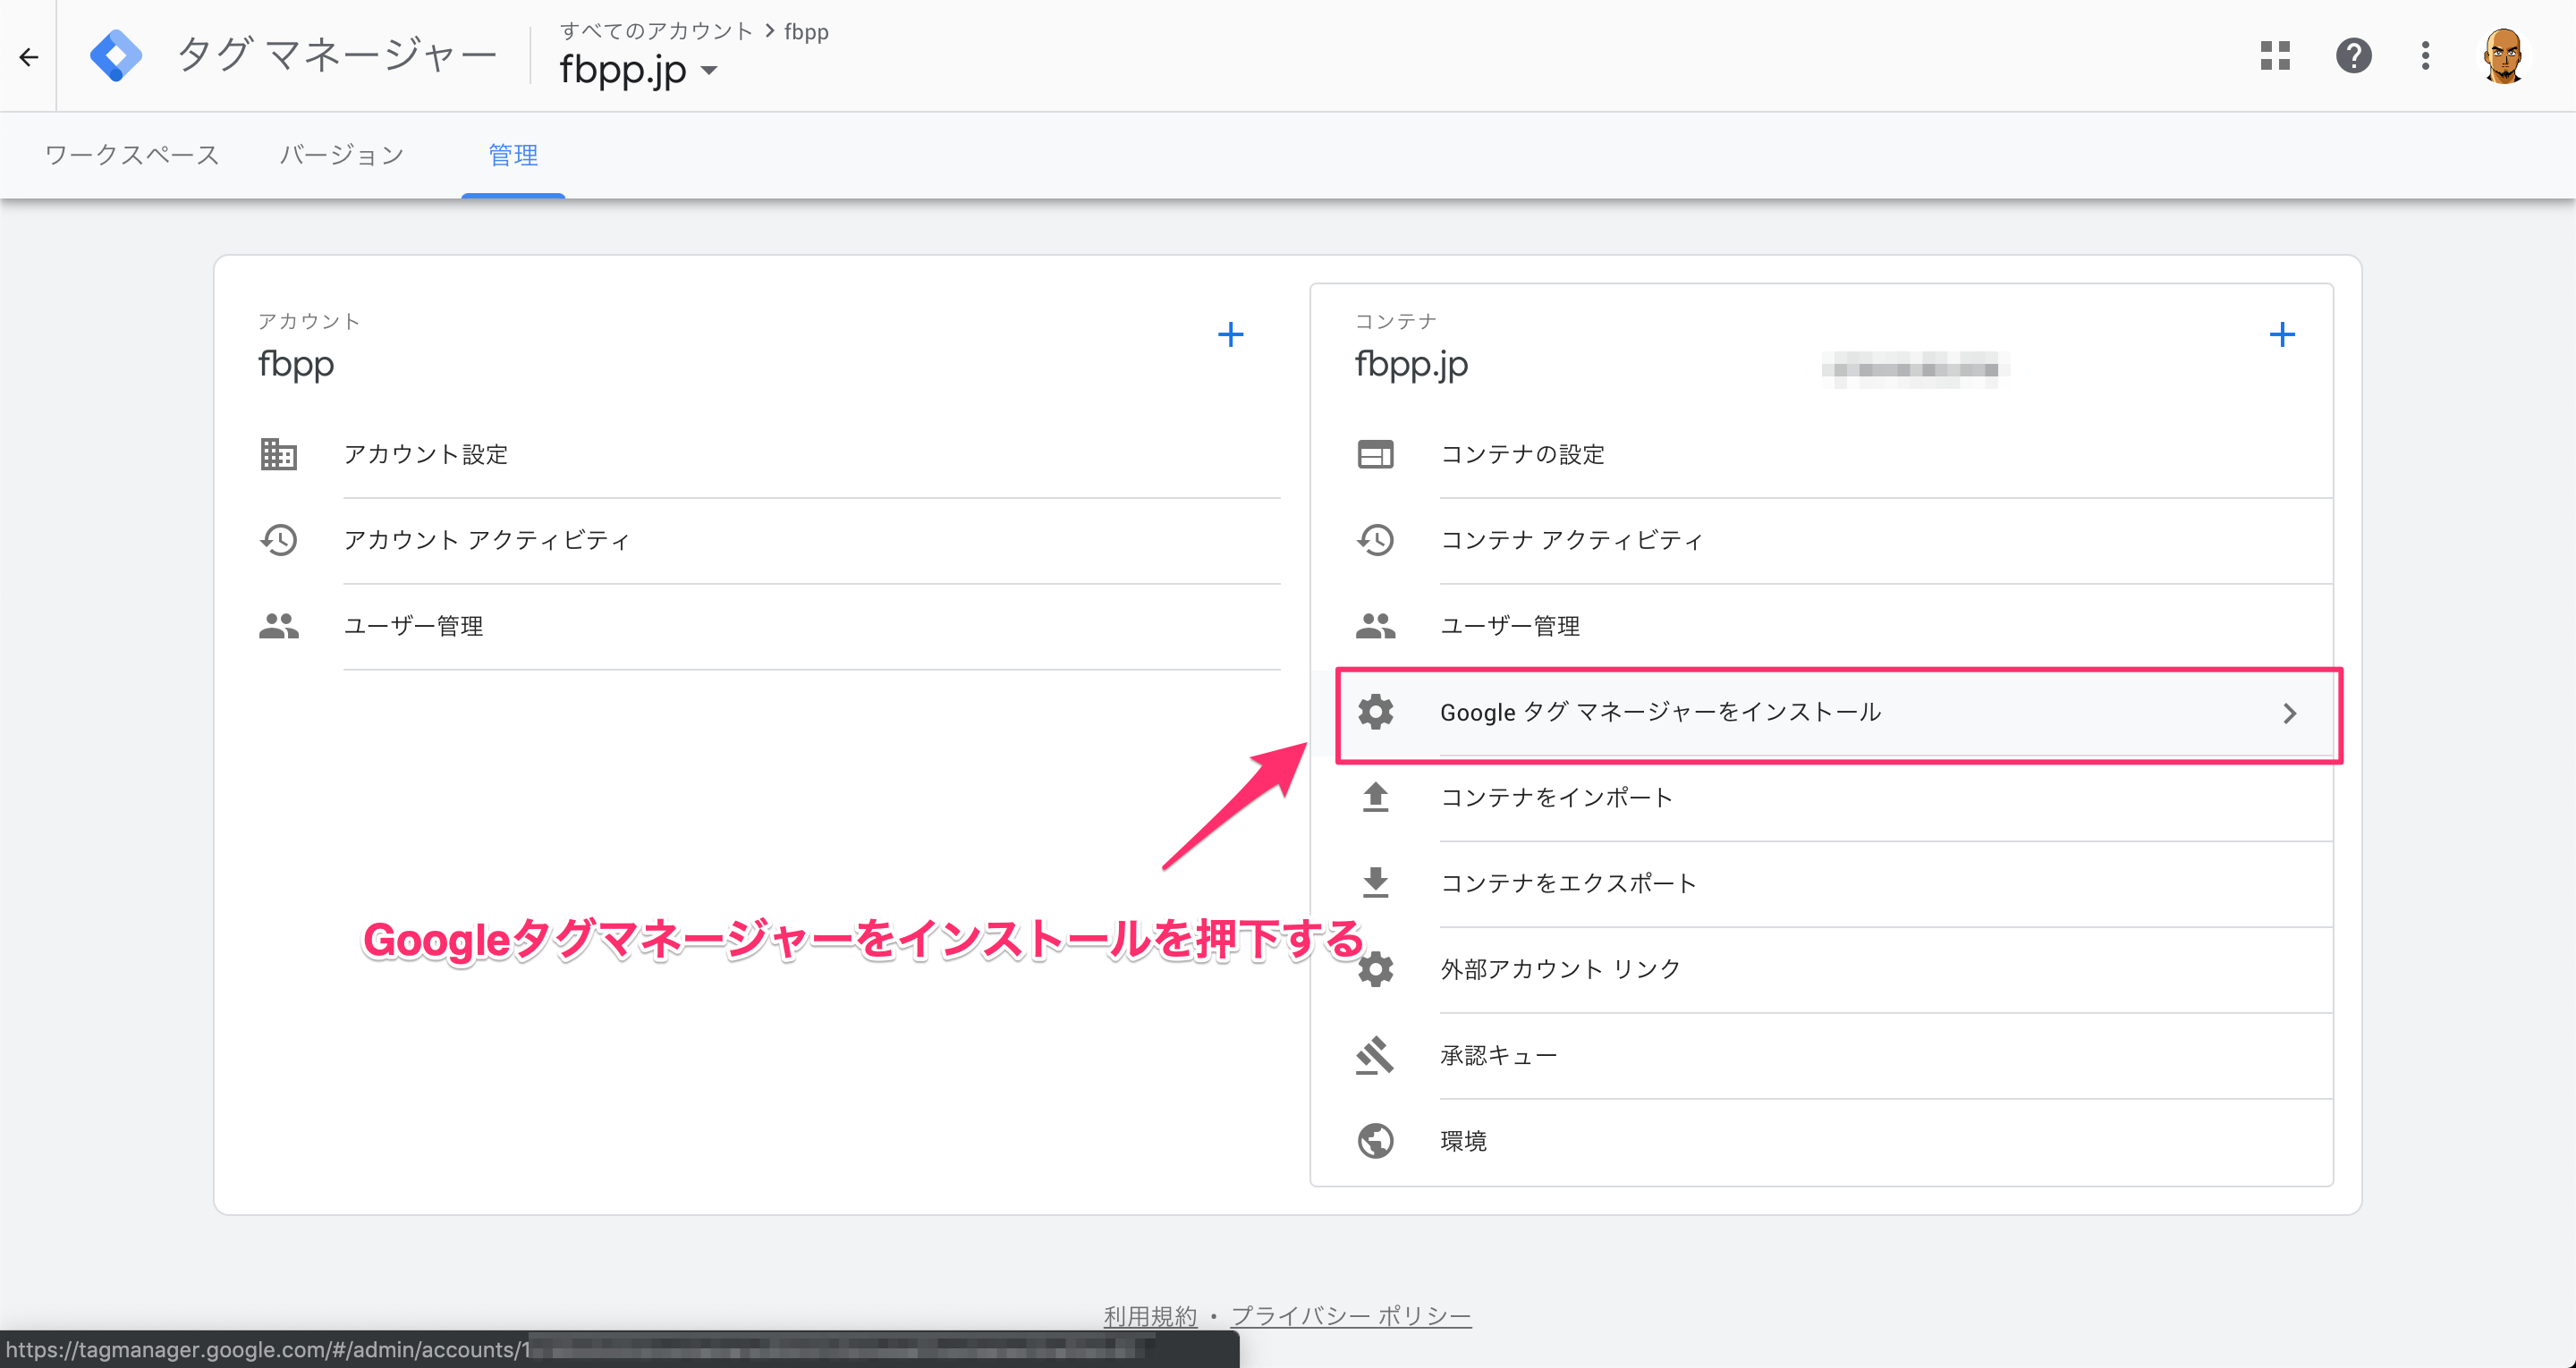Select the 管理 tab
Image resolution: width=2576 pixels, height=1368 pixels.
513,155
